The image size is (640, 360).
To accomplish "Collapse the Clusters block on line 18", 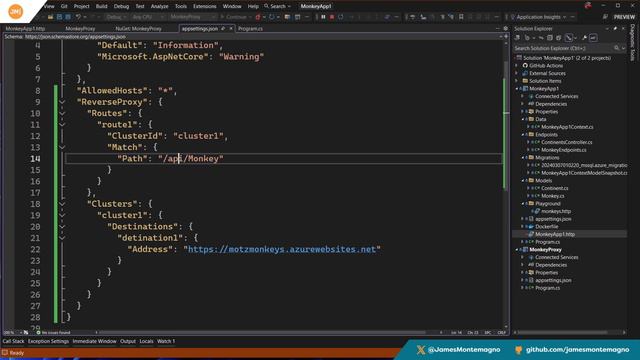I will 62,204.
